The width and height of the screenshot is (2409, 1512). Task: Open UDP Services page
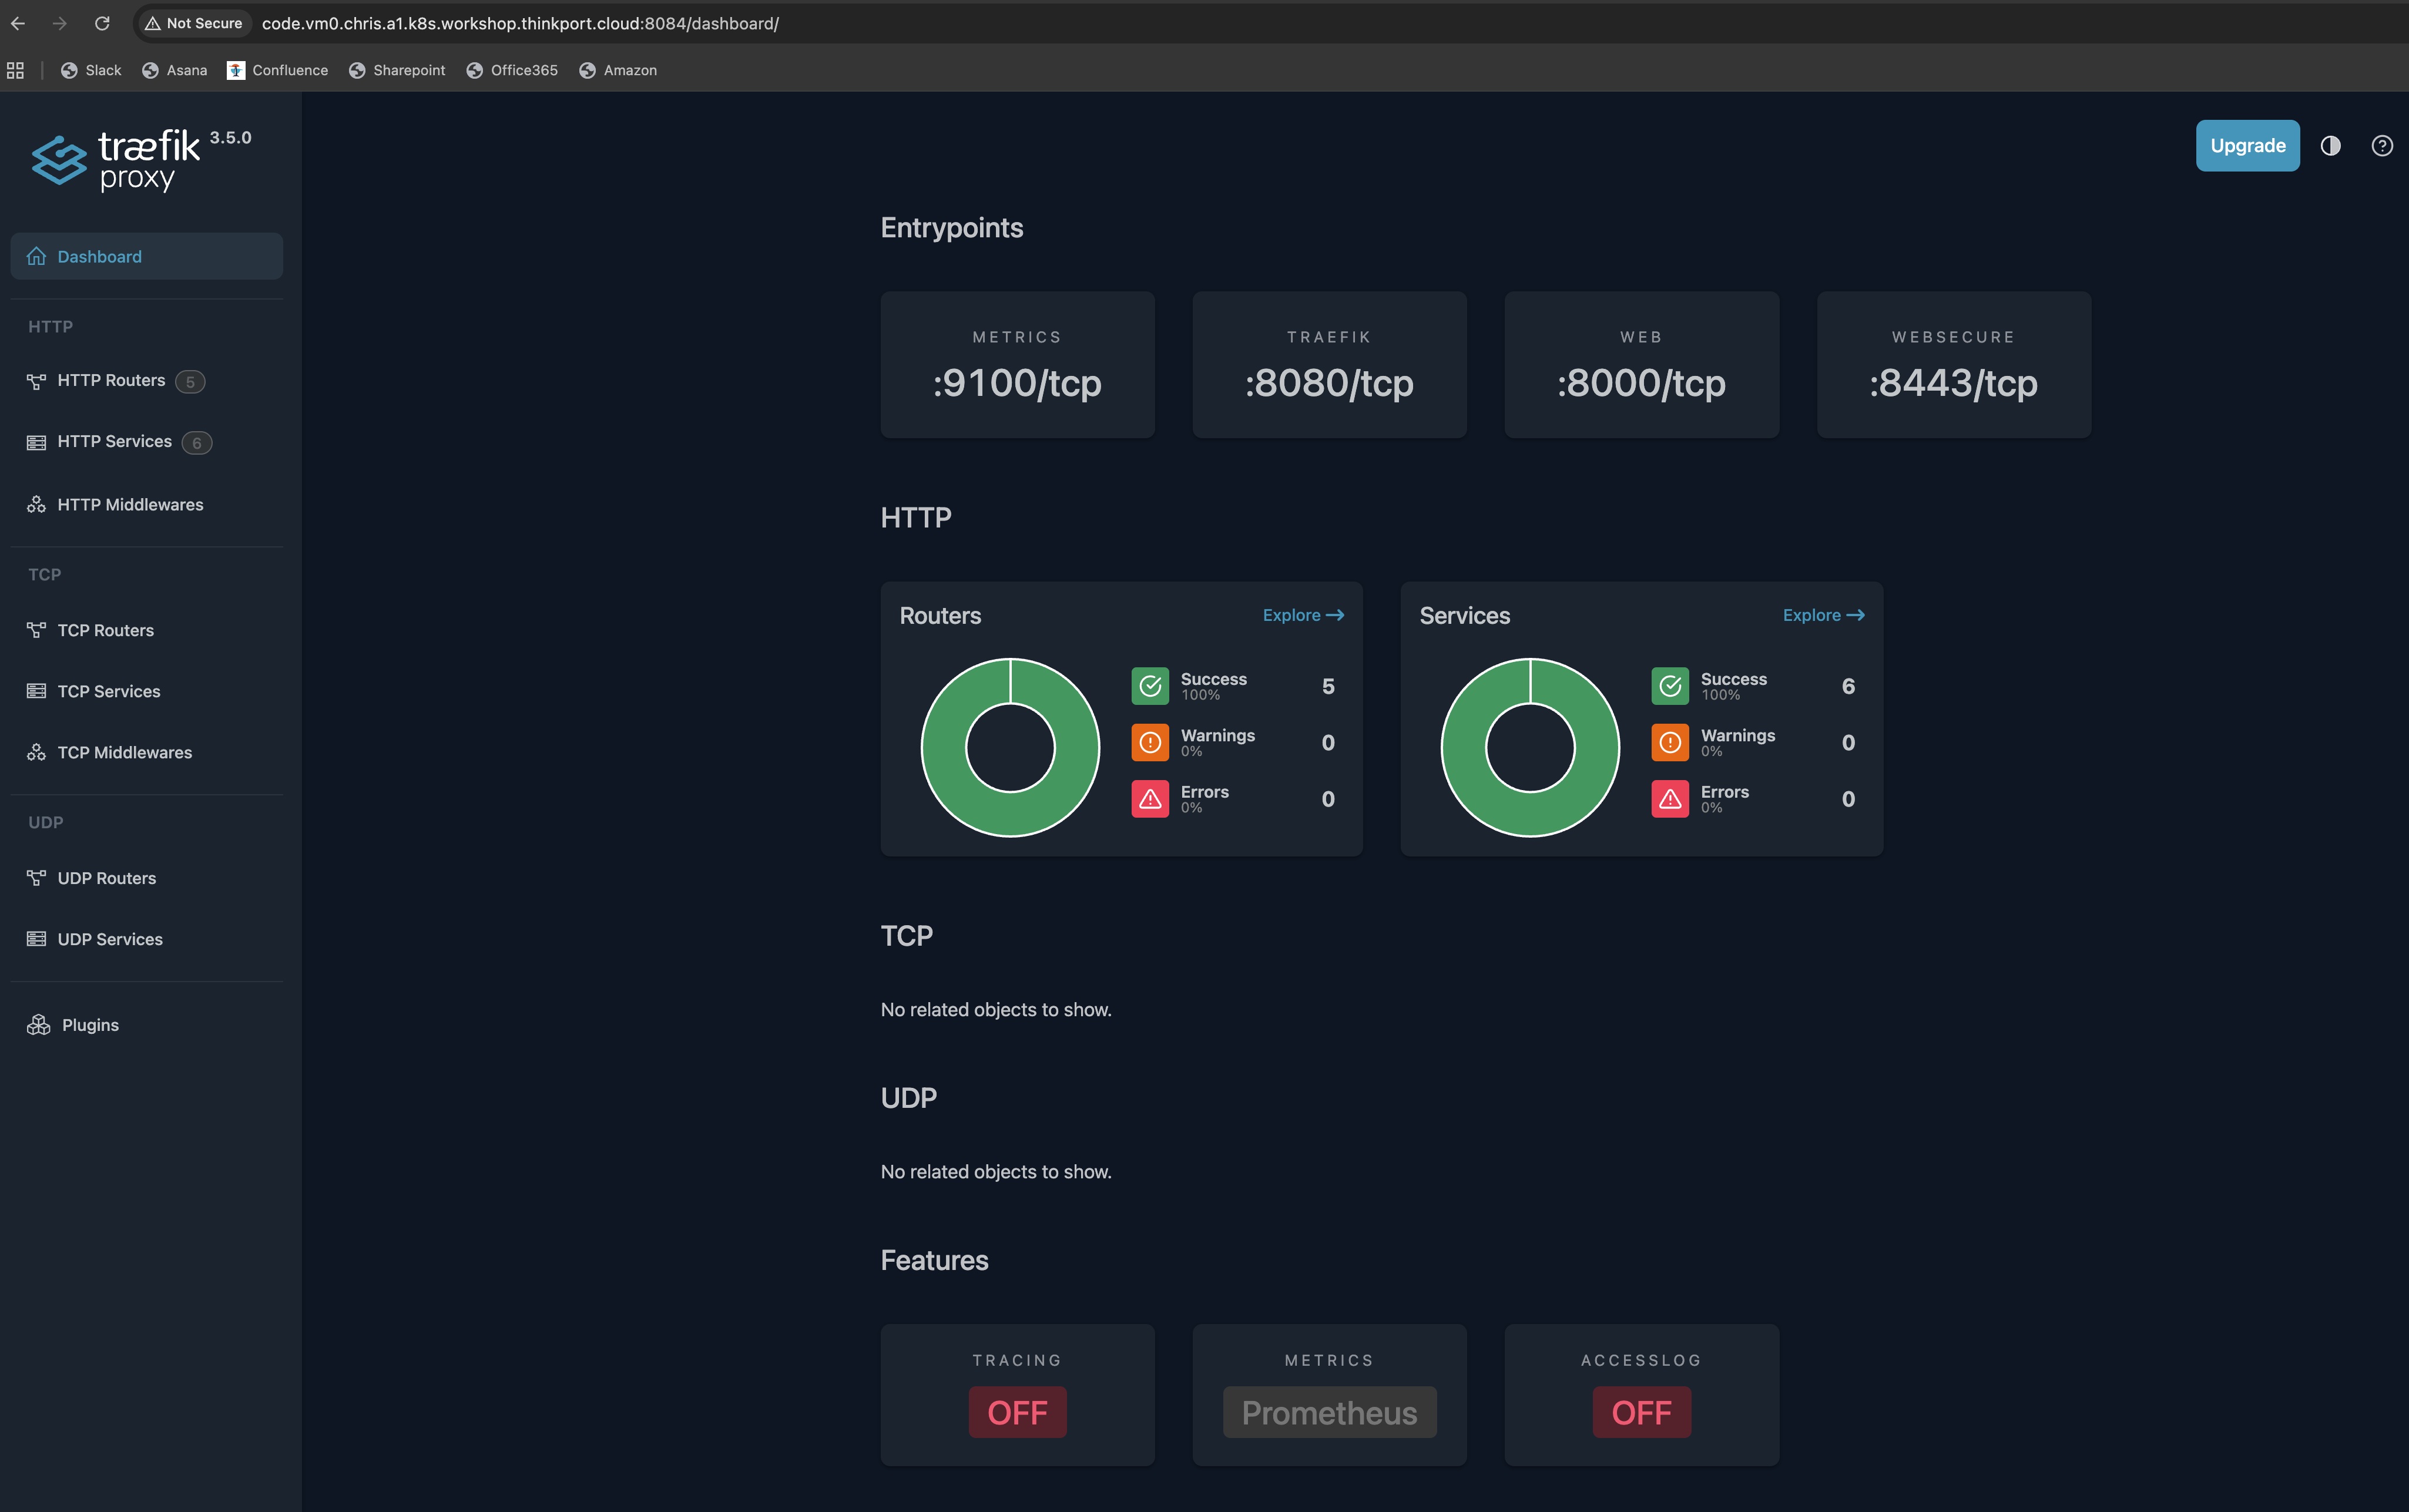tap(109, 939)
